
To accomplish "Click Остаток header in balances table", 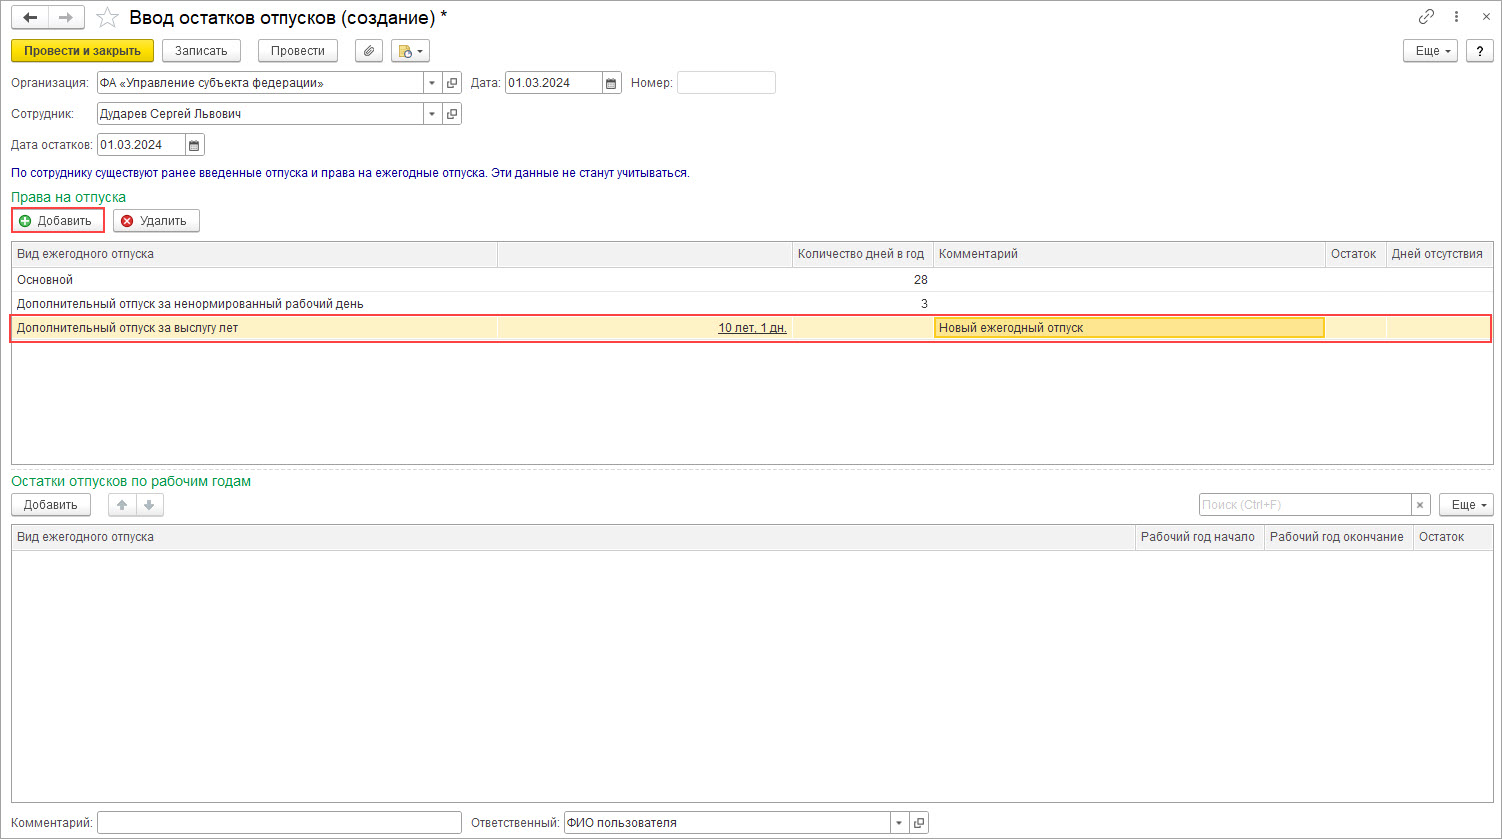I will pyautogui.click(x=1452, y=537).
